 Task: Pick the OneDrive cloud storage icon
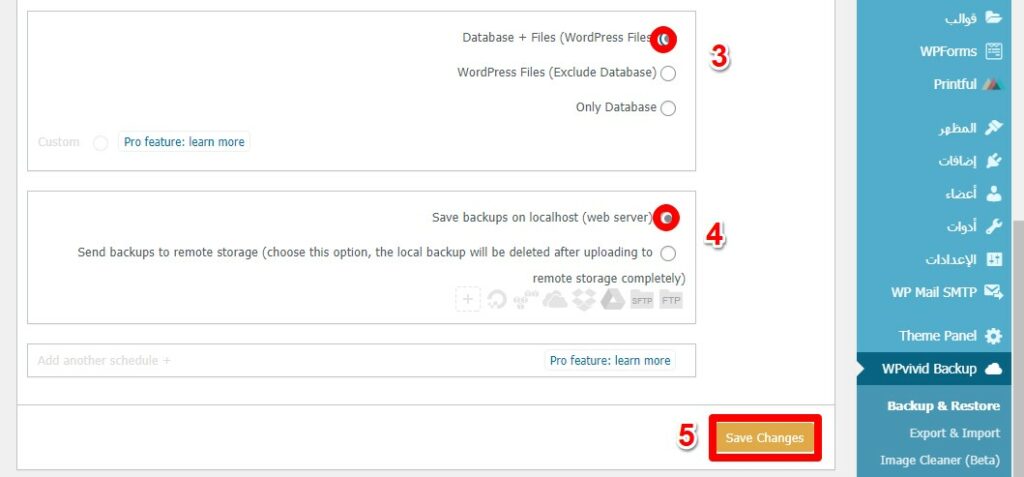pos(555,300)
